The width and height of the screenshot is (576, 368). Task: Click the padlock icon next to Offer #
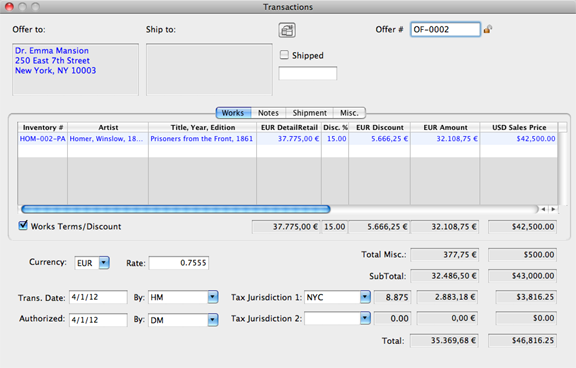click(x=488, y=29)
